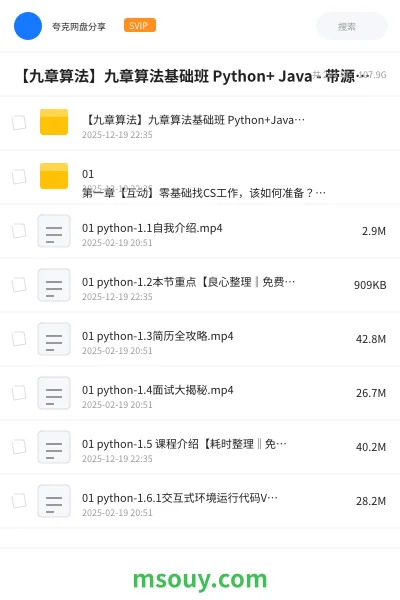The height and width of the screenshot is (600, 400).
Task: Select checkbox for 1.4面试大揭秘.mp4
Action: tap(19, 393)
